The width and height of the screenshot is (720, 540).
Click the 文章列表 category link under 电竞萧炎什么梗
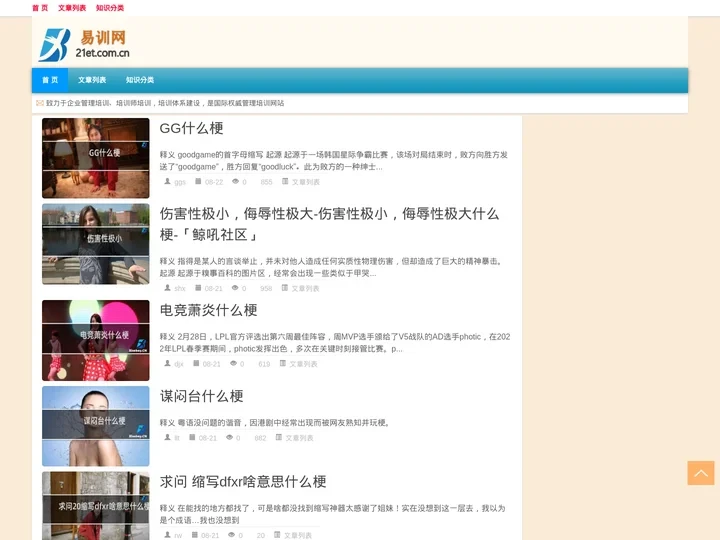(x=303, y=364)
